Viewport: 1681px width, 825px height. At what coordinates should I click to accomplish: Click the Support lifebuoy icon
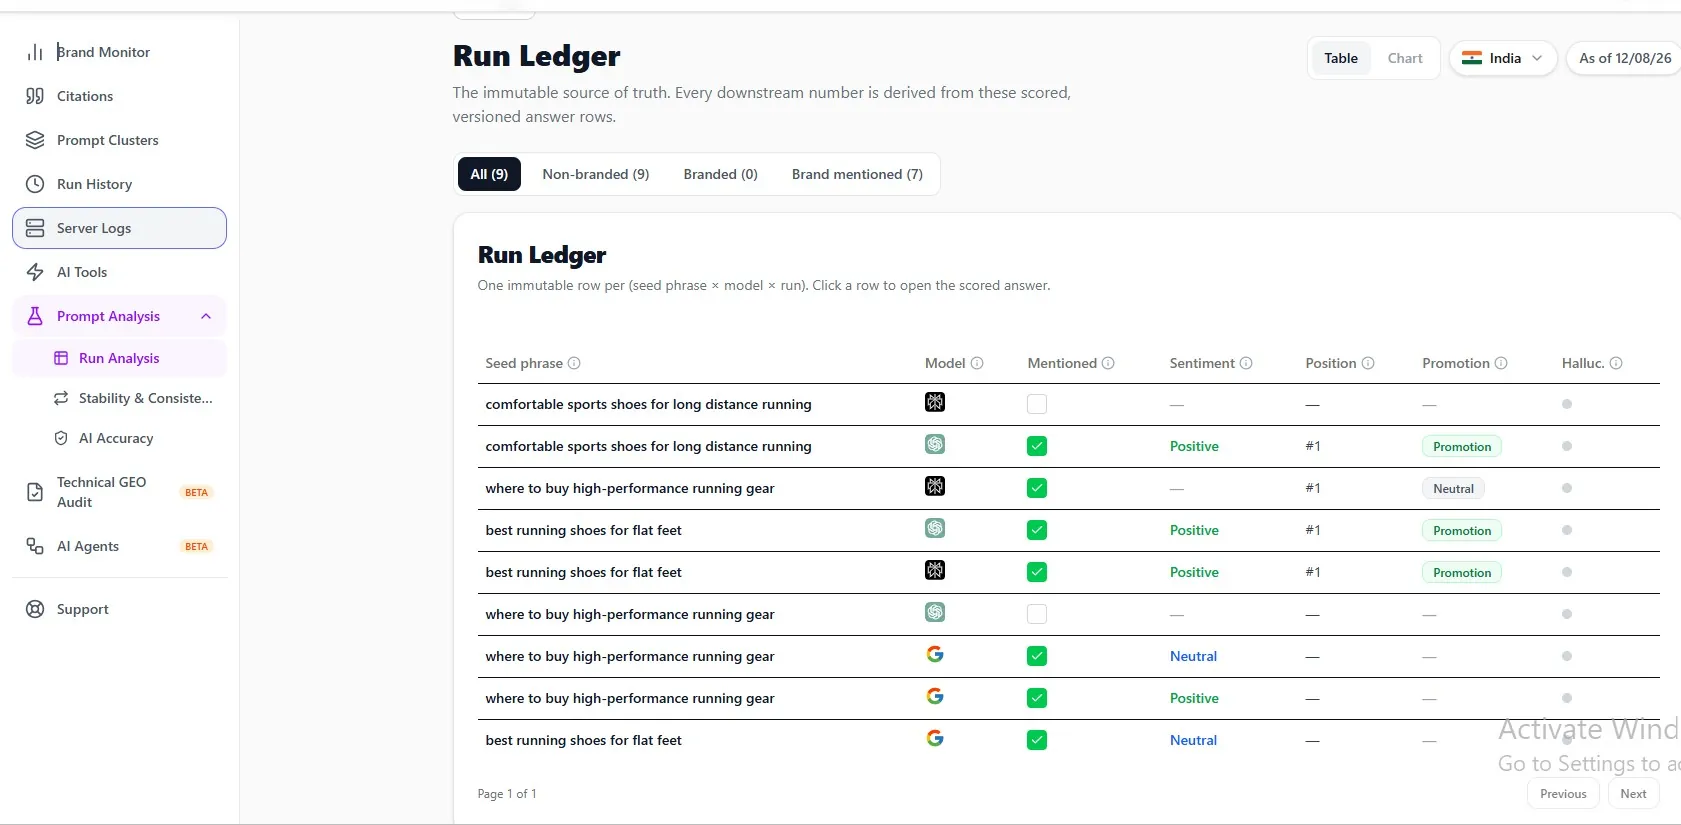(x=35, y=609)
